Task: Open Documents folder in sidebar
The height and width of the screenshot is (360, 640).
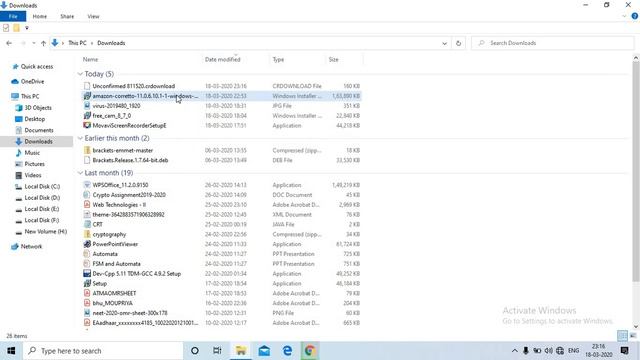Action: click(39, 130)
